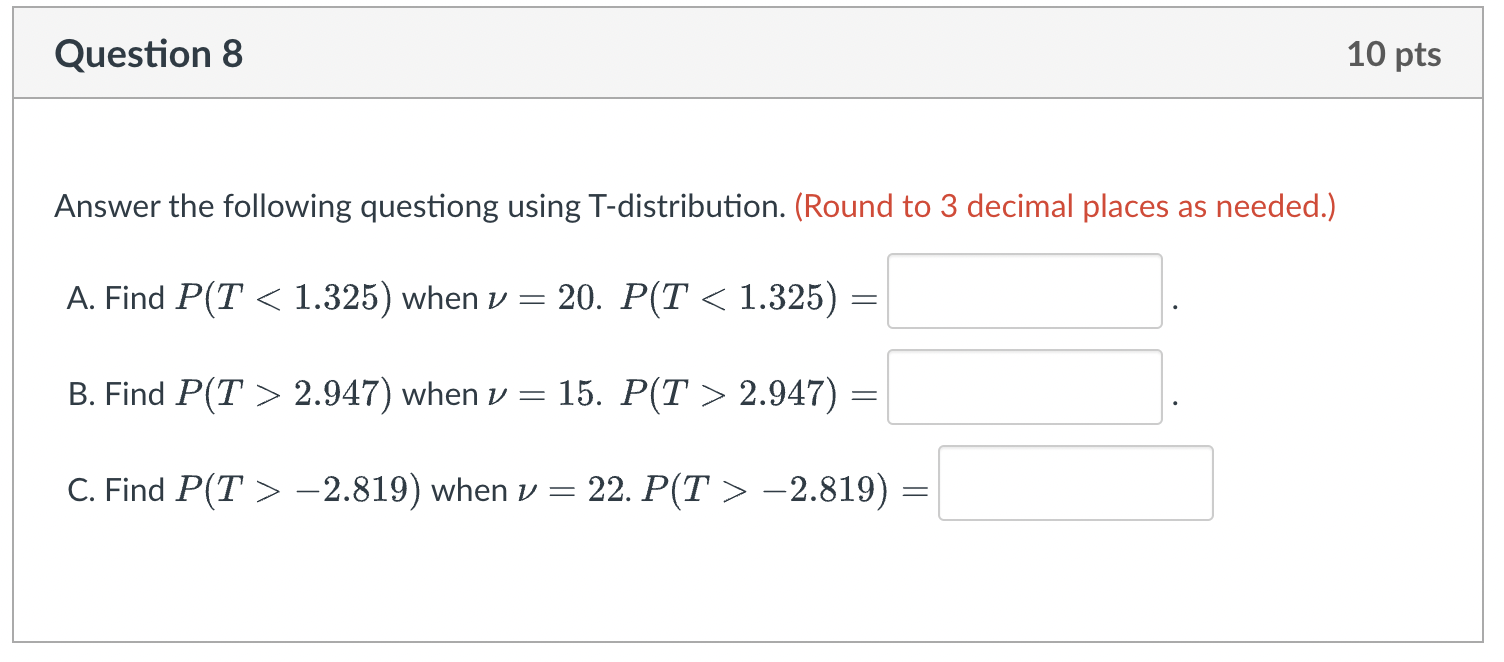Click inside the first empty input field
Screen dimensions: 1504x662
click(x=1024, y=291)
